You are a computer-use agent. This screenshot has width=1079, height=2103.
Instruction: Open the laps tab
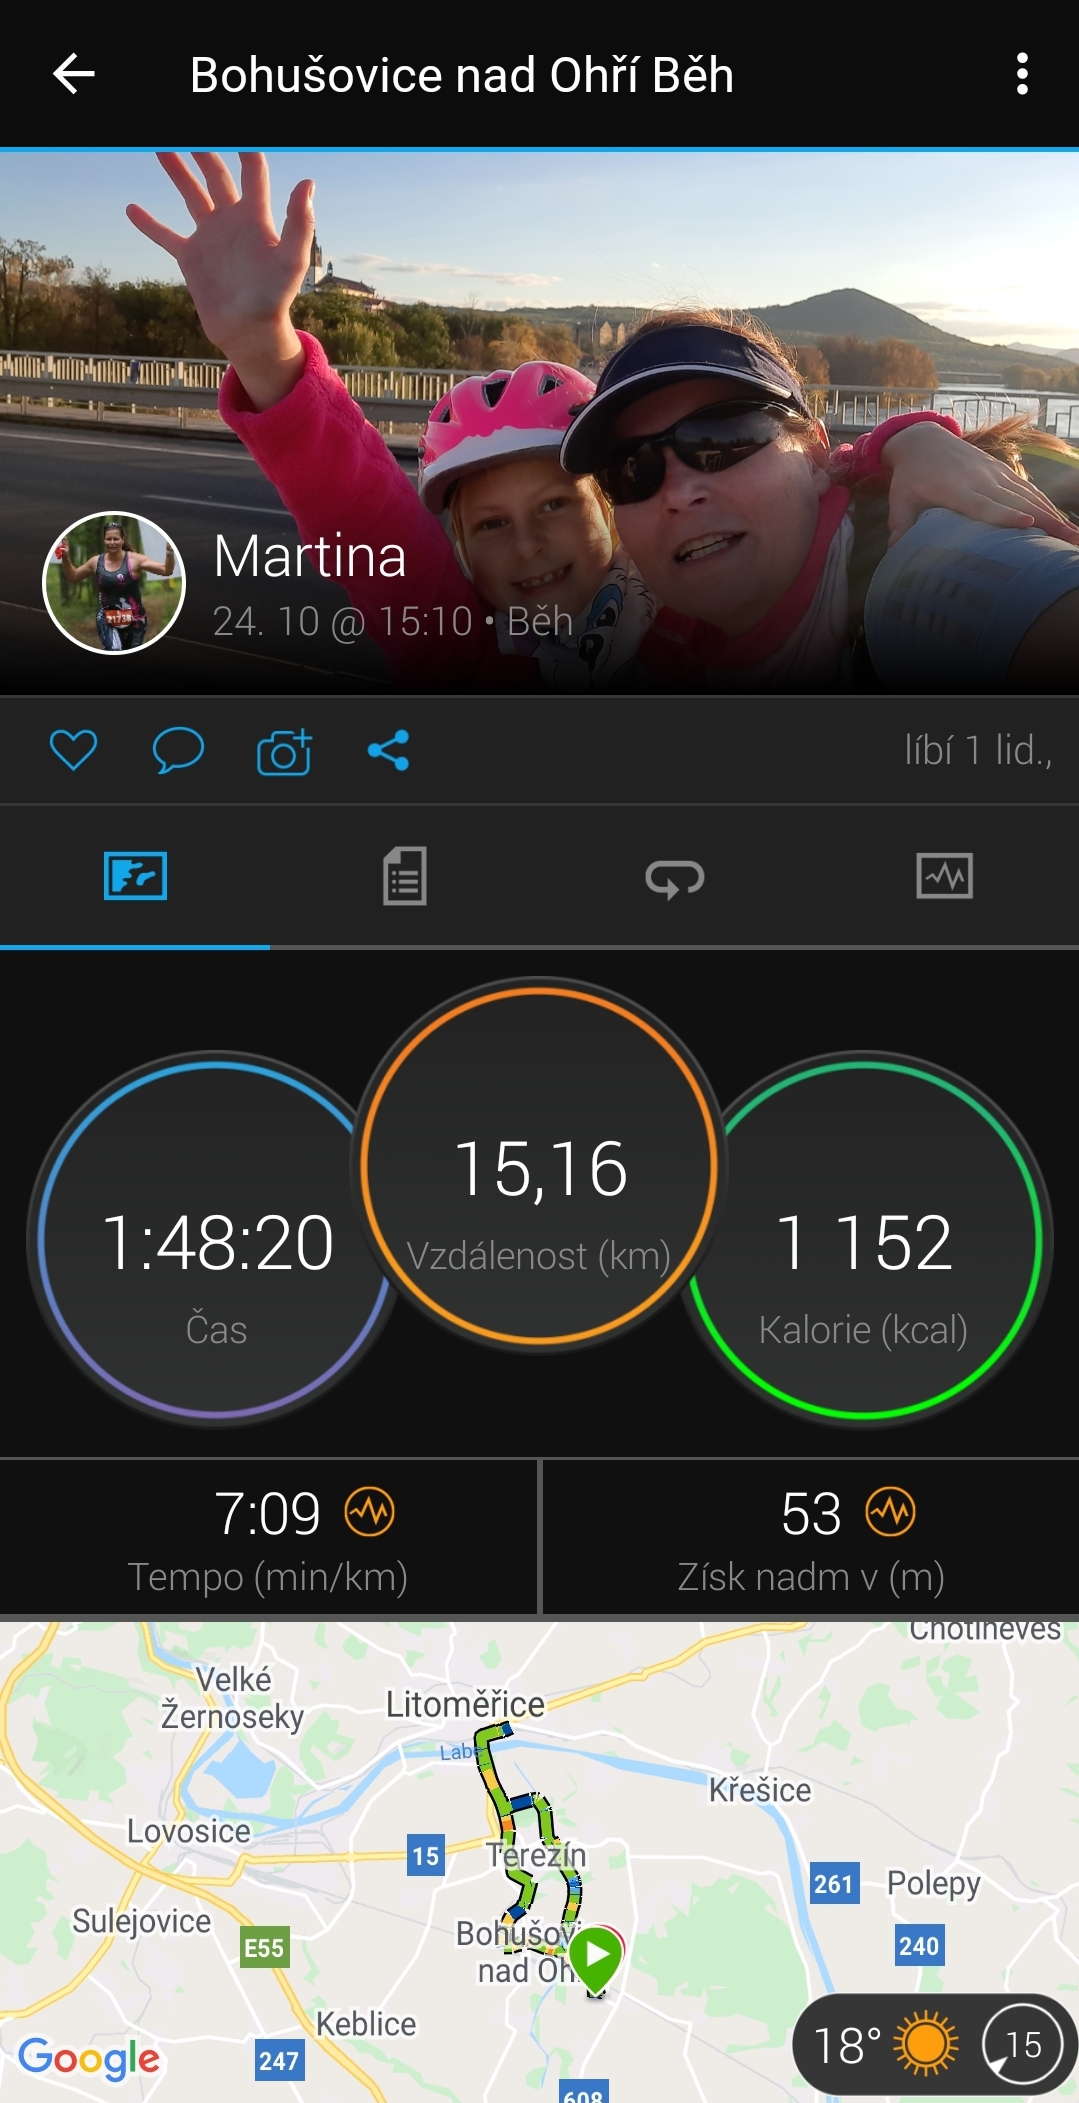[x=674, y=878]
